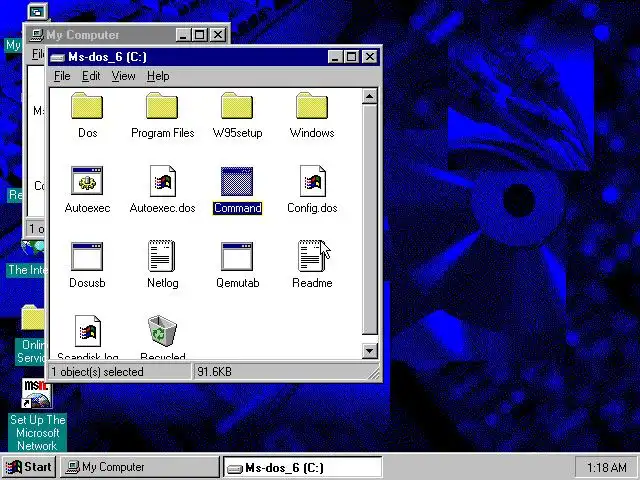Image resolution: width=640 pixels, height=480 pixels.
Task: Switch to My Computer taskbar button
Action: 140,467
